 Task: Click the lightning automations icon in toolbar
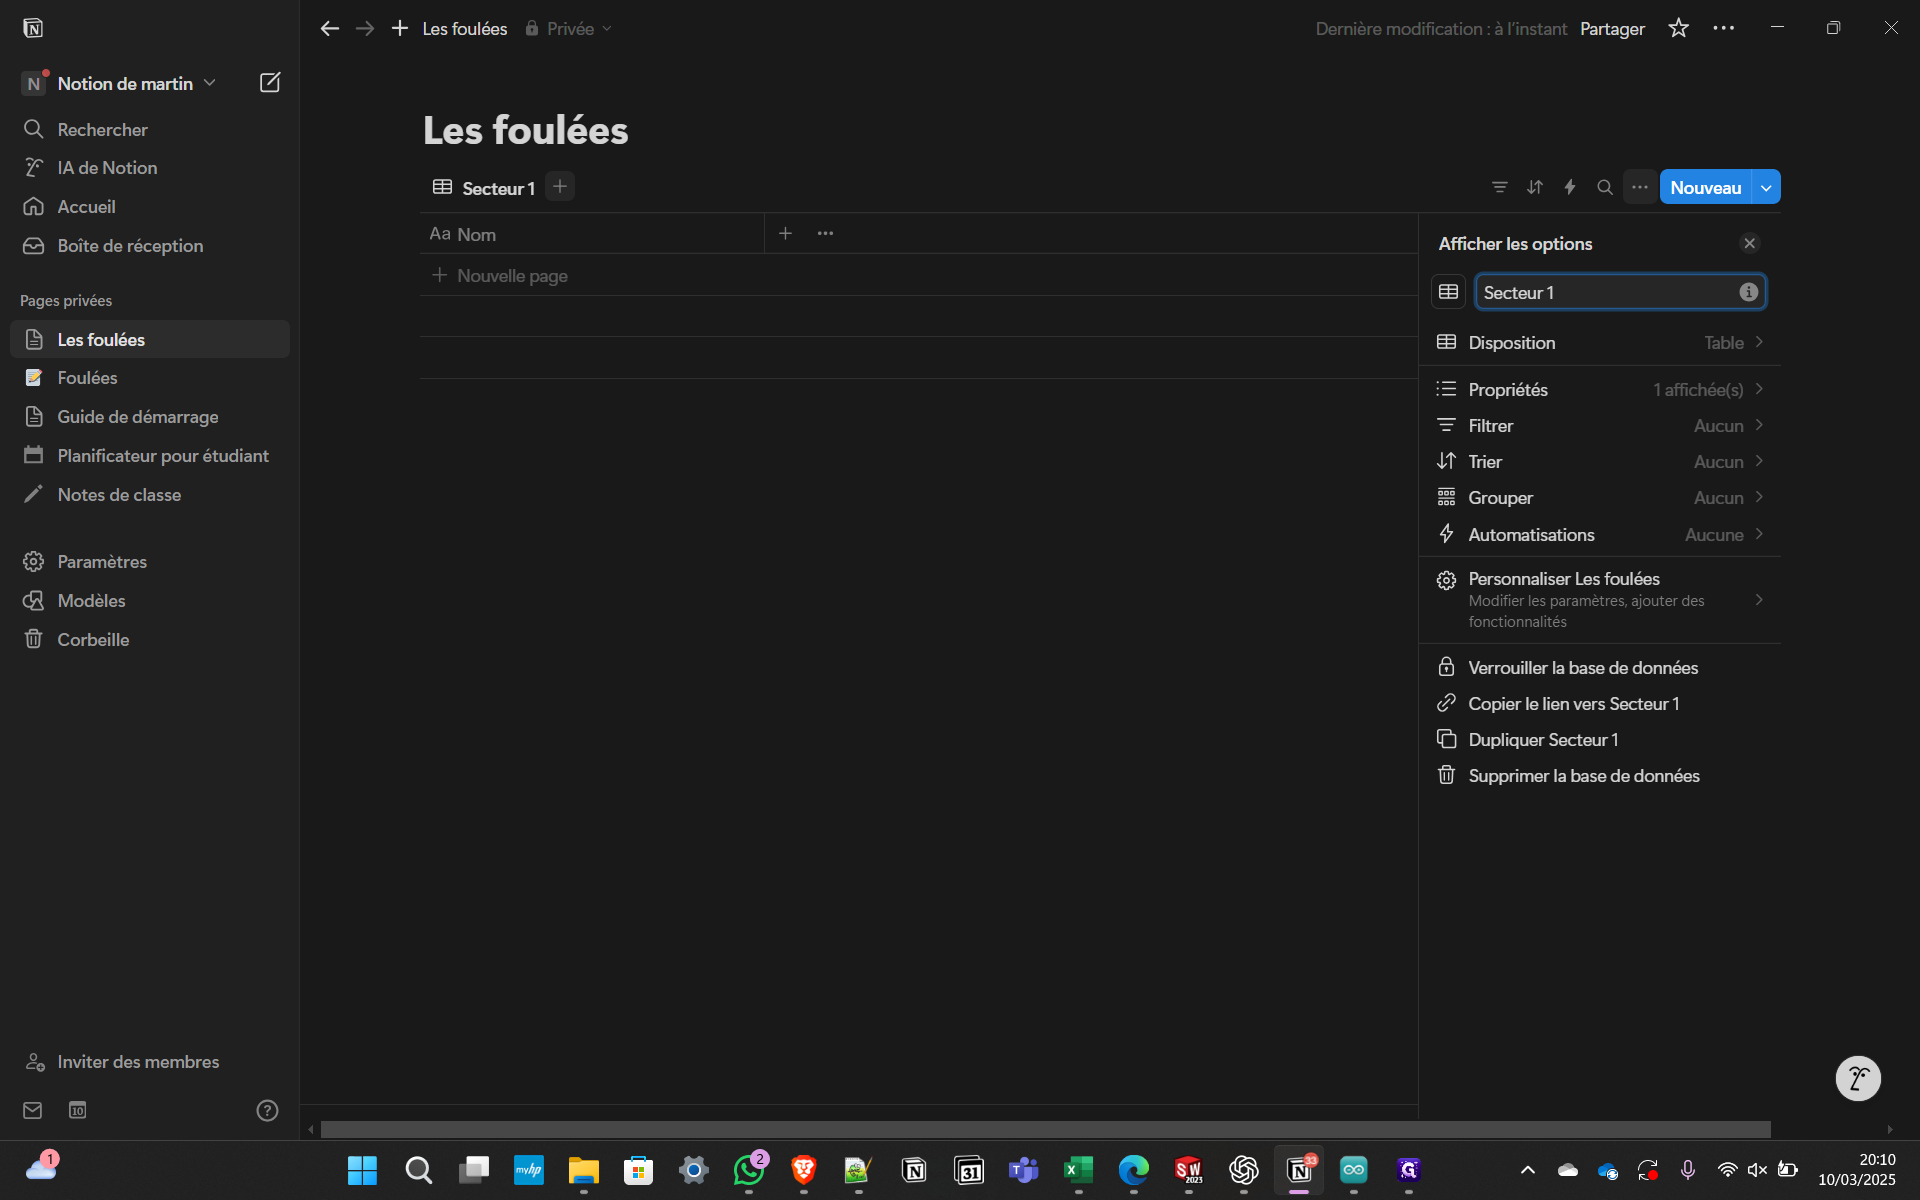tap(1570, 187)
